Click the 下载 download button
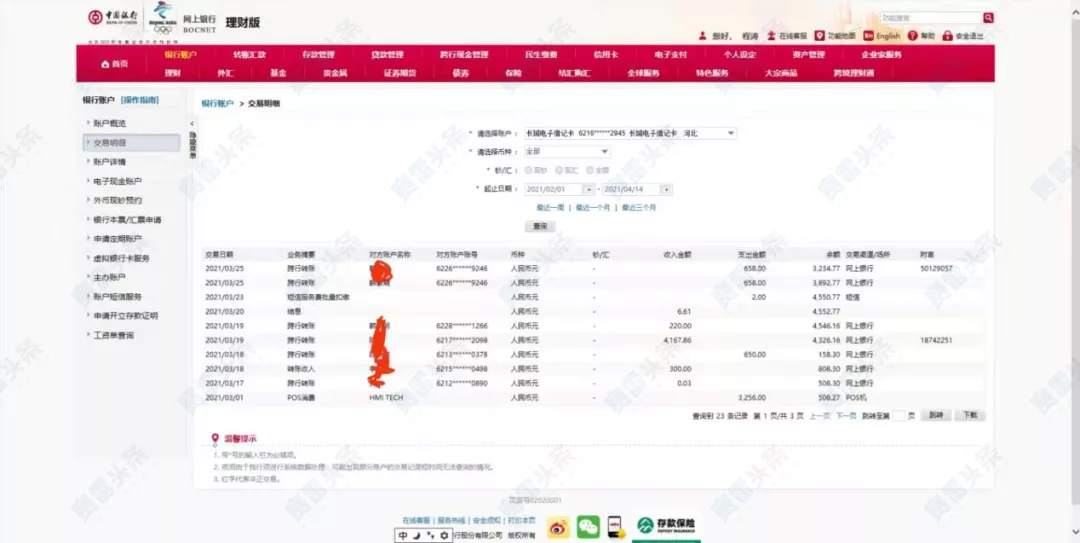 coord(970,416)
